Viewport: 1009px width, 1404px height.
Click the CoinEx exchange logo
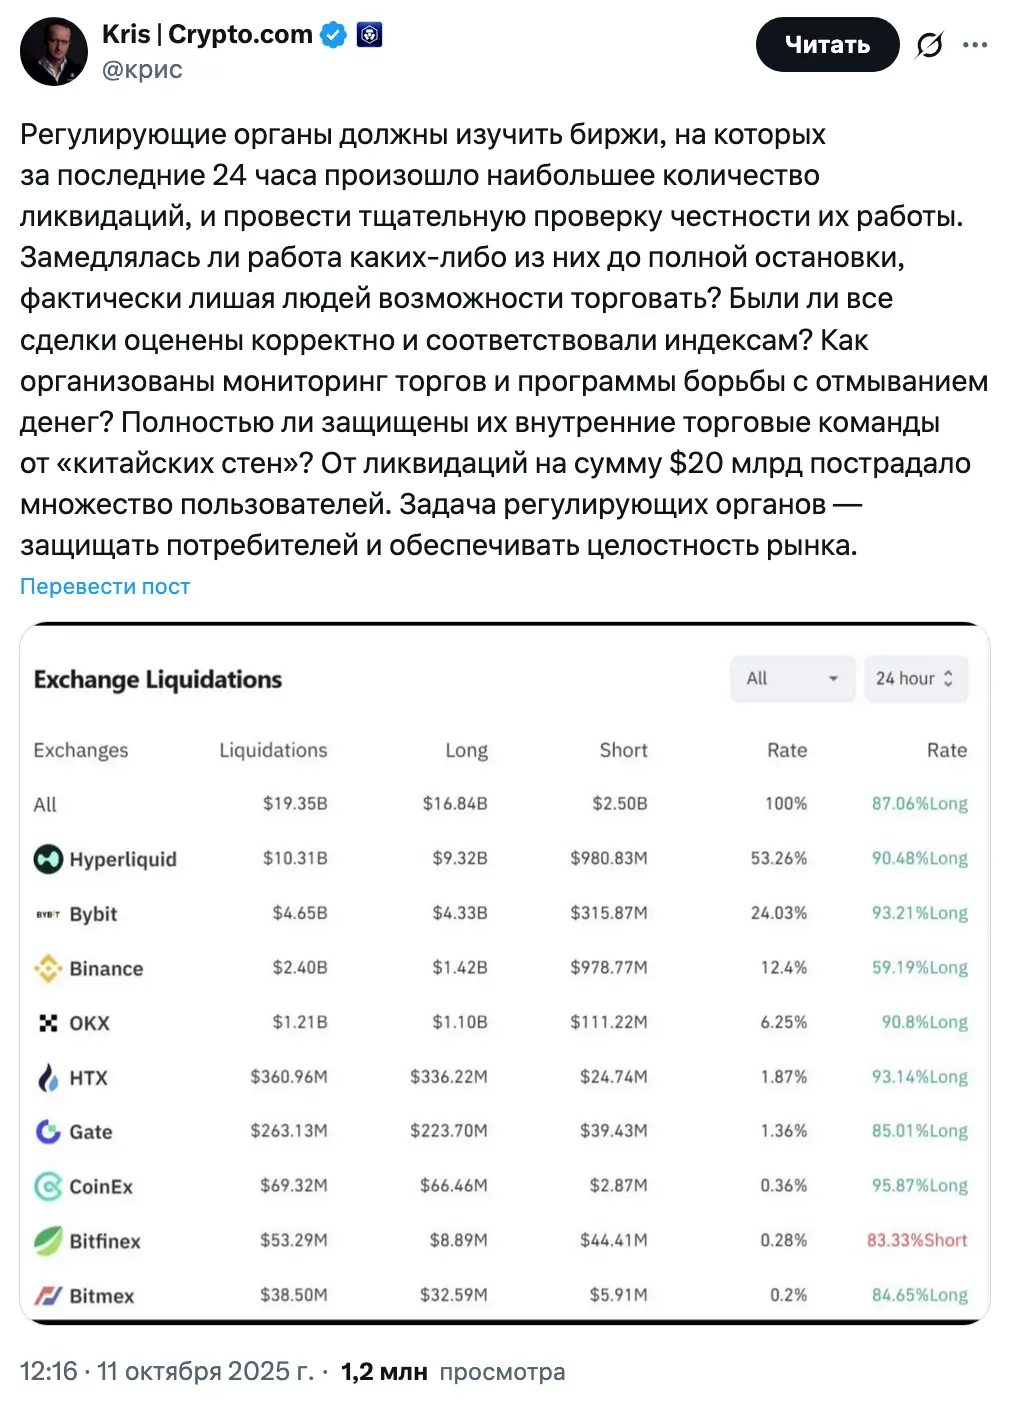pos(48,1186)
